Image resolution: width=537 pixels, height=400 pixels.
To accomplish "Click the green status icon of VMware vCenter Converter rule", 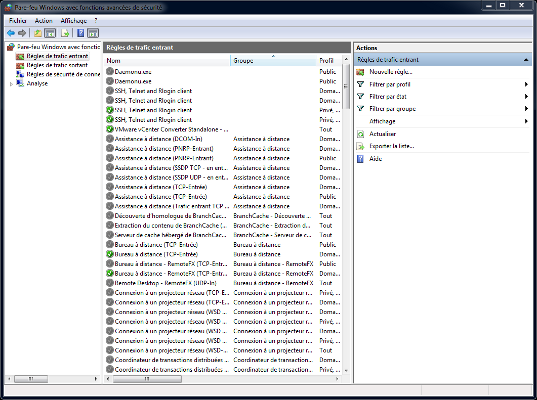I will 110,129.
